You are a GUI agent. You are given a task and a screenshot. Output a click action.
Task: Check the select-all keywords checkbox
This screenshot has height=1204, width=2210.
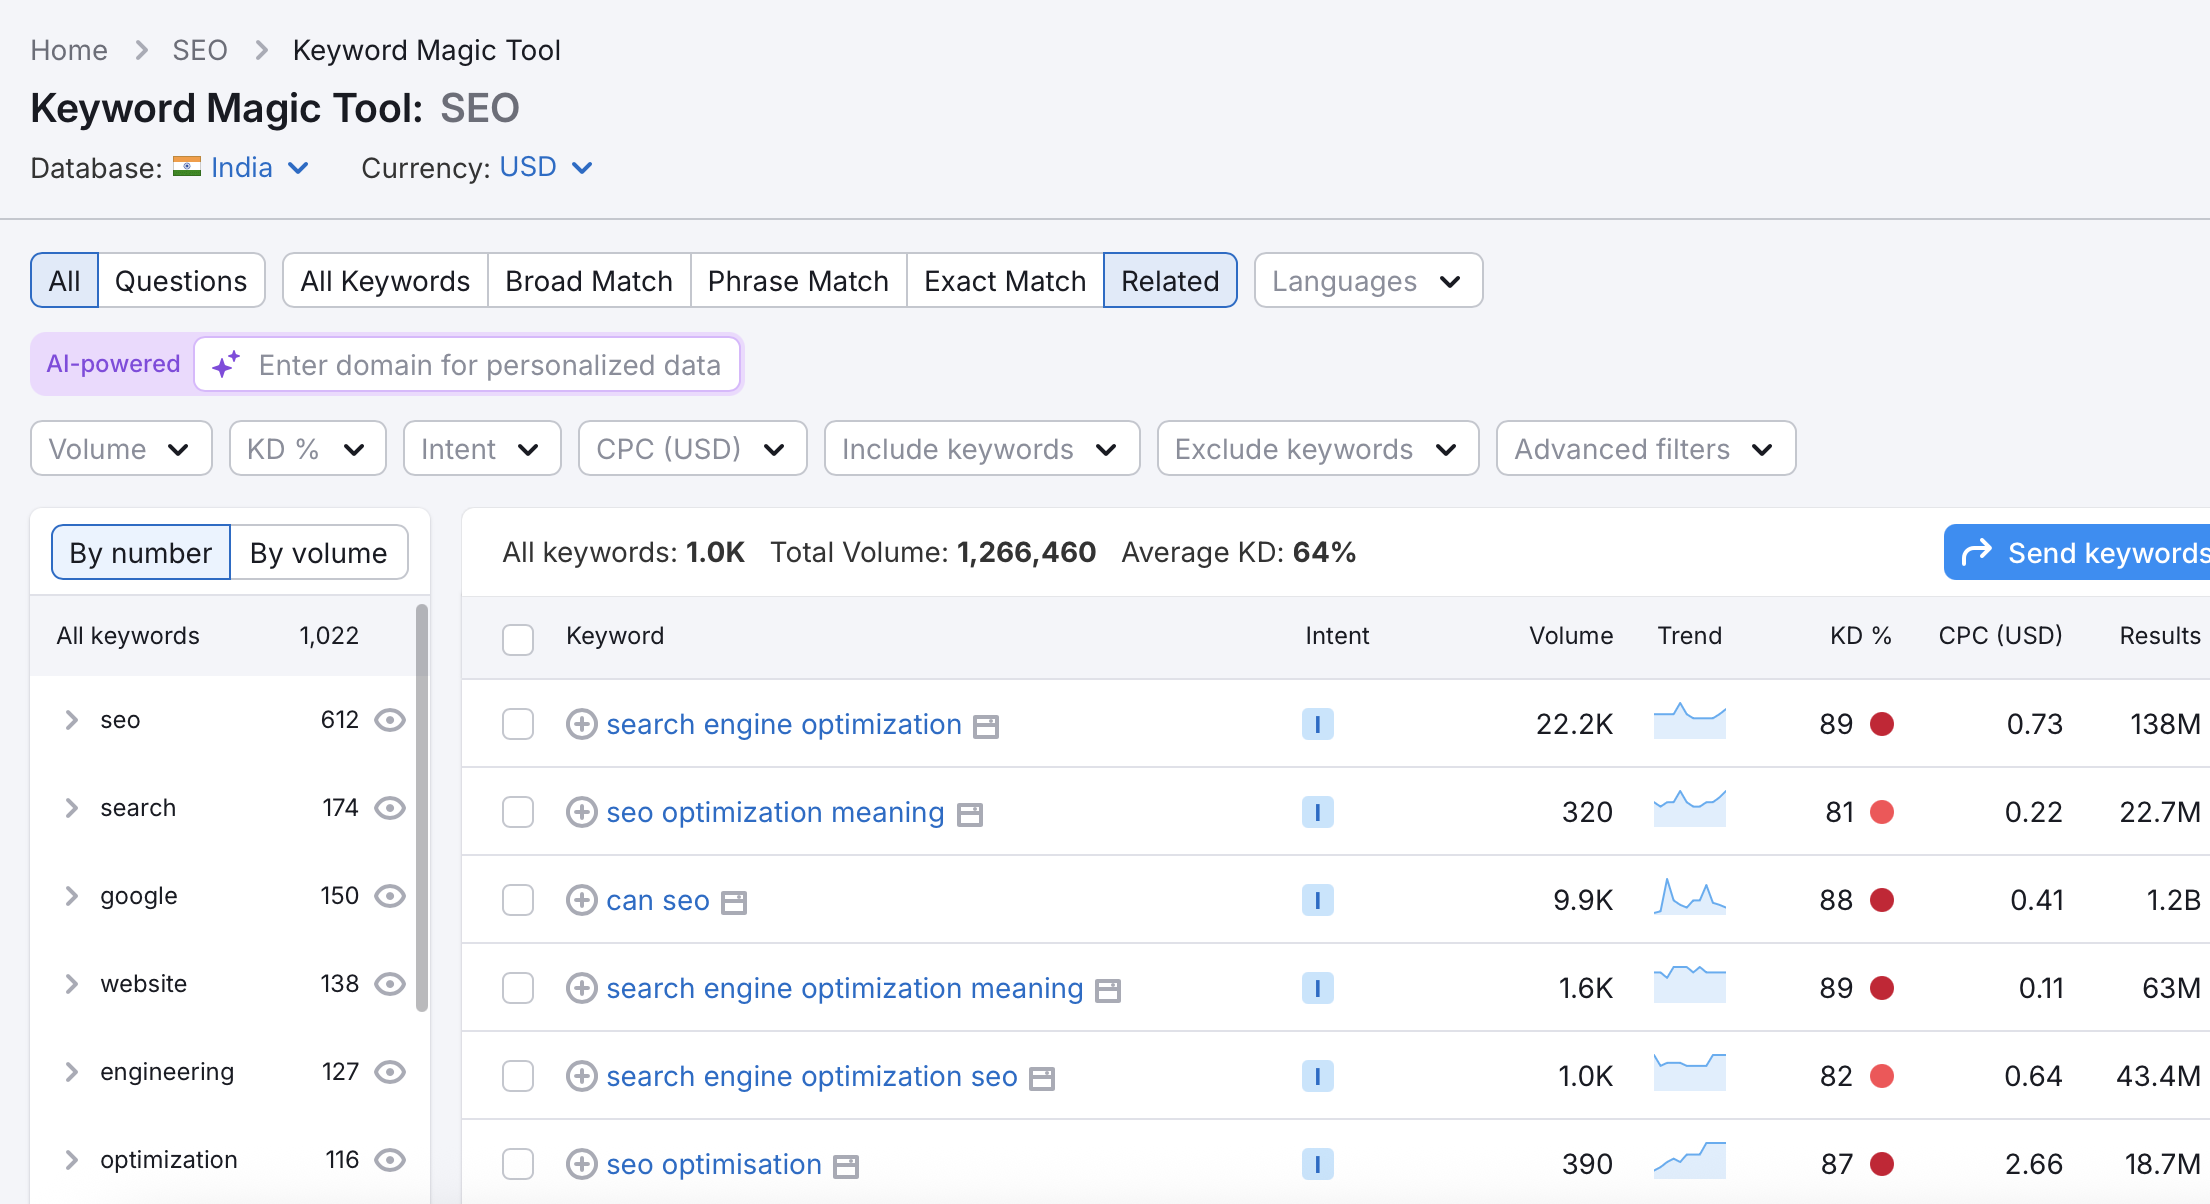(518, 639)
